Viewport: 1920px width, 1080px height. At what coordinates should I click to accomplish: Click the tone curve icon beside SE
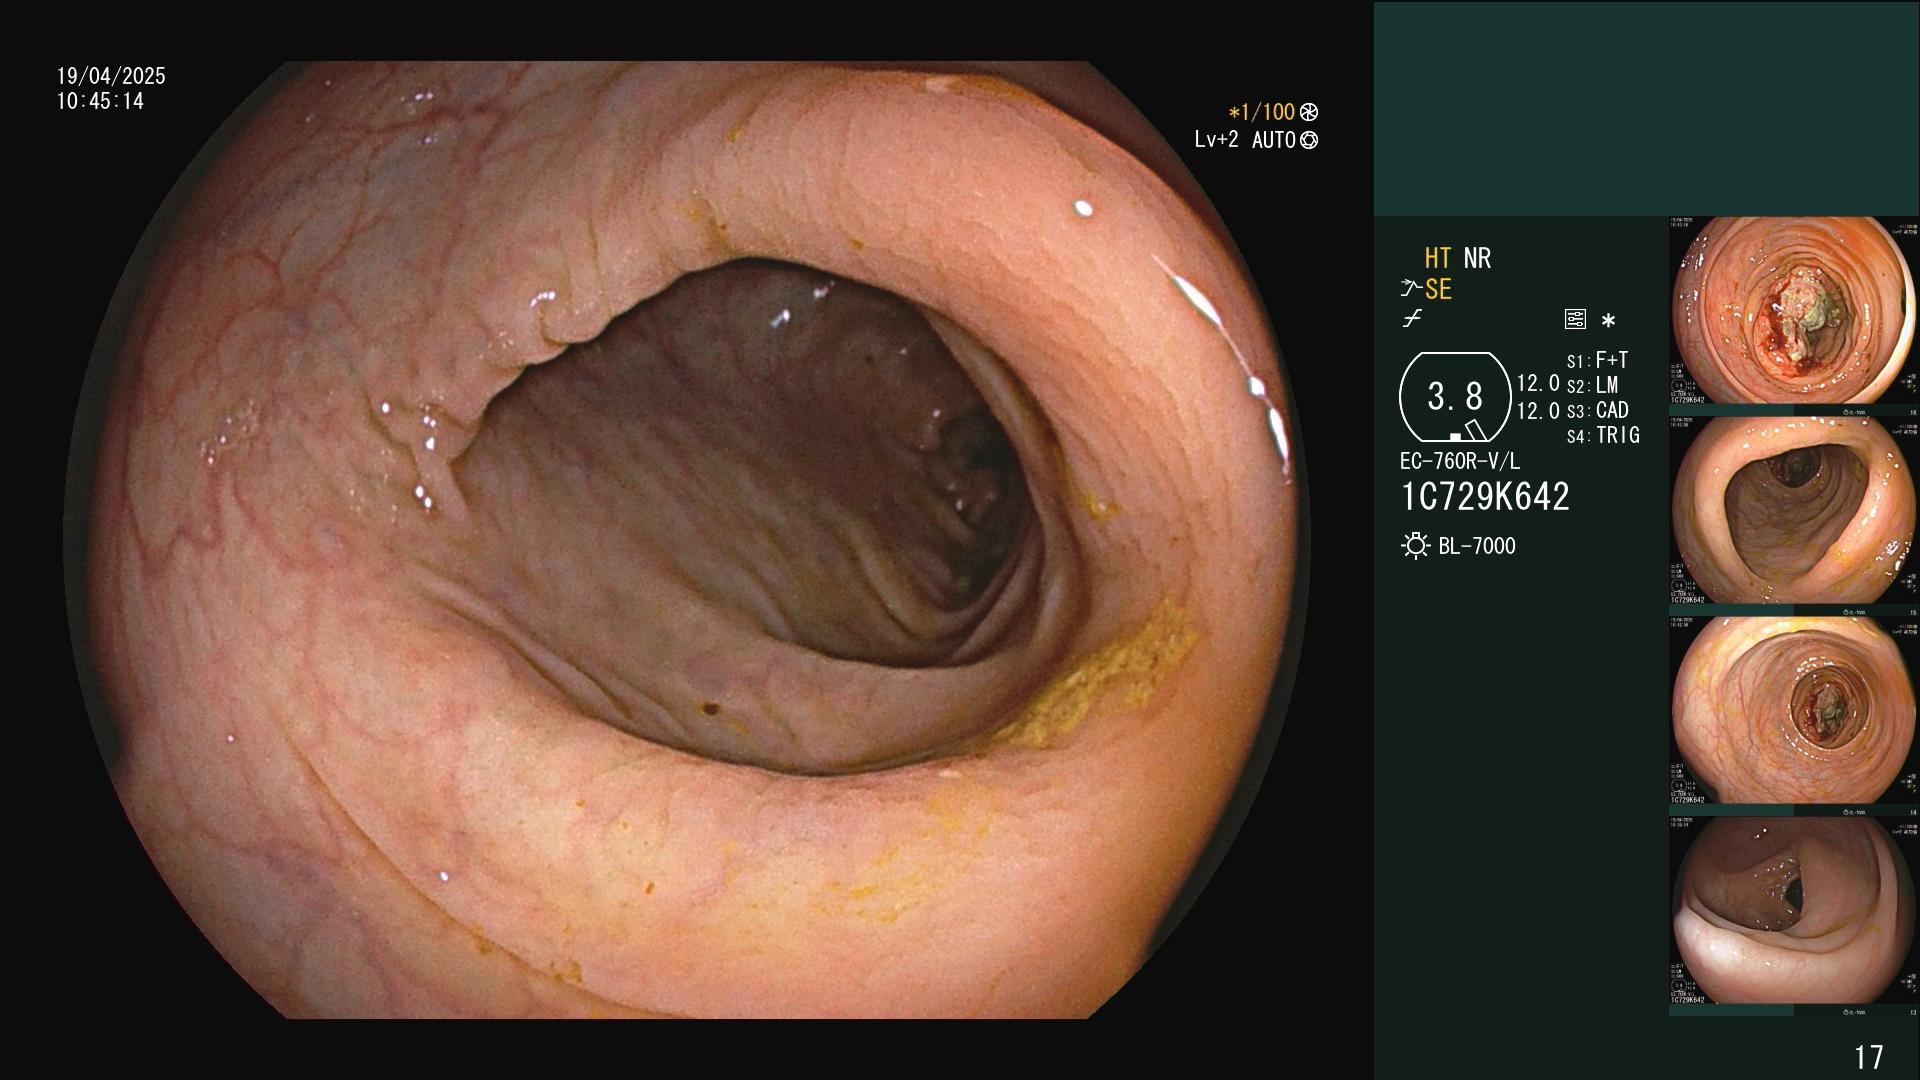[1410, 289]
